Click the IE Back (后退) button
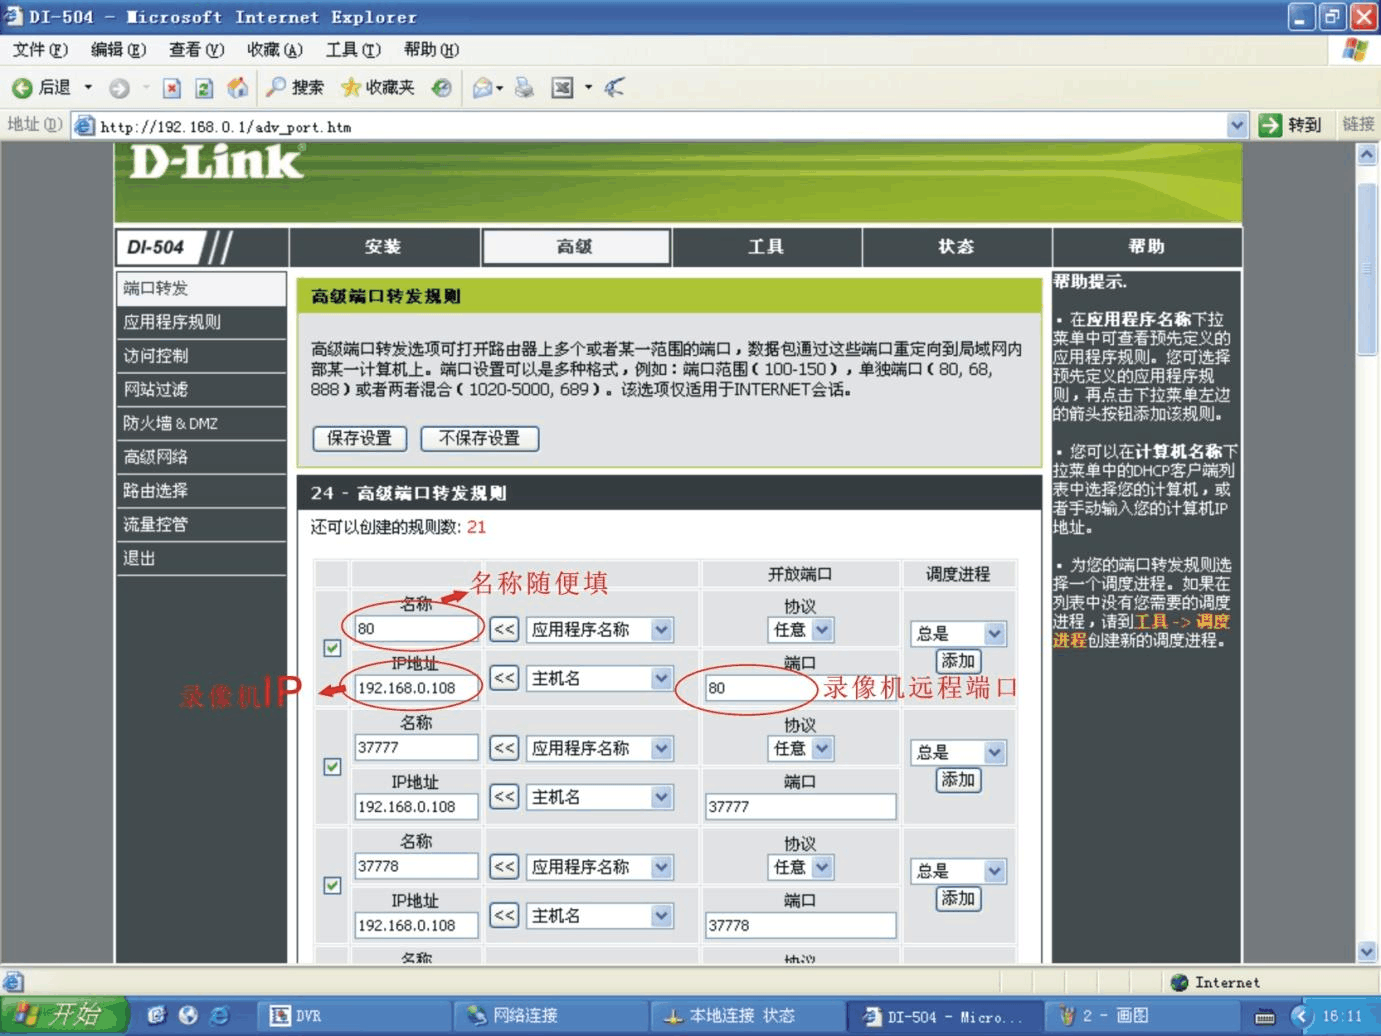 coord(42,88)
